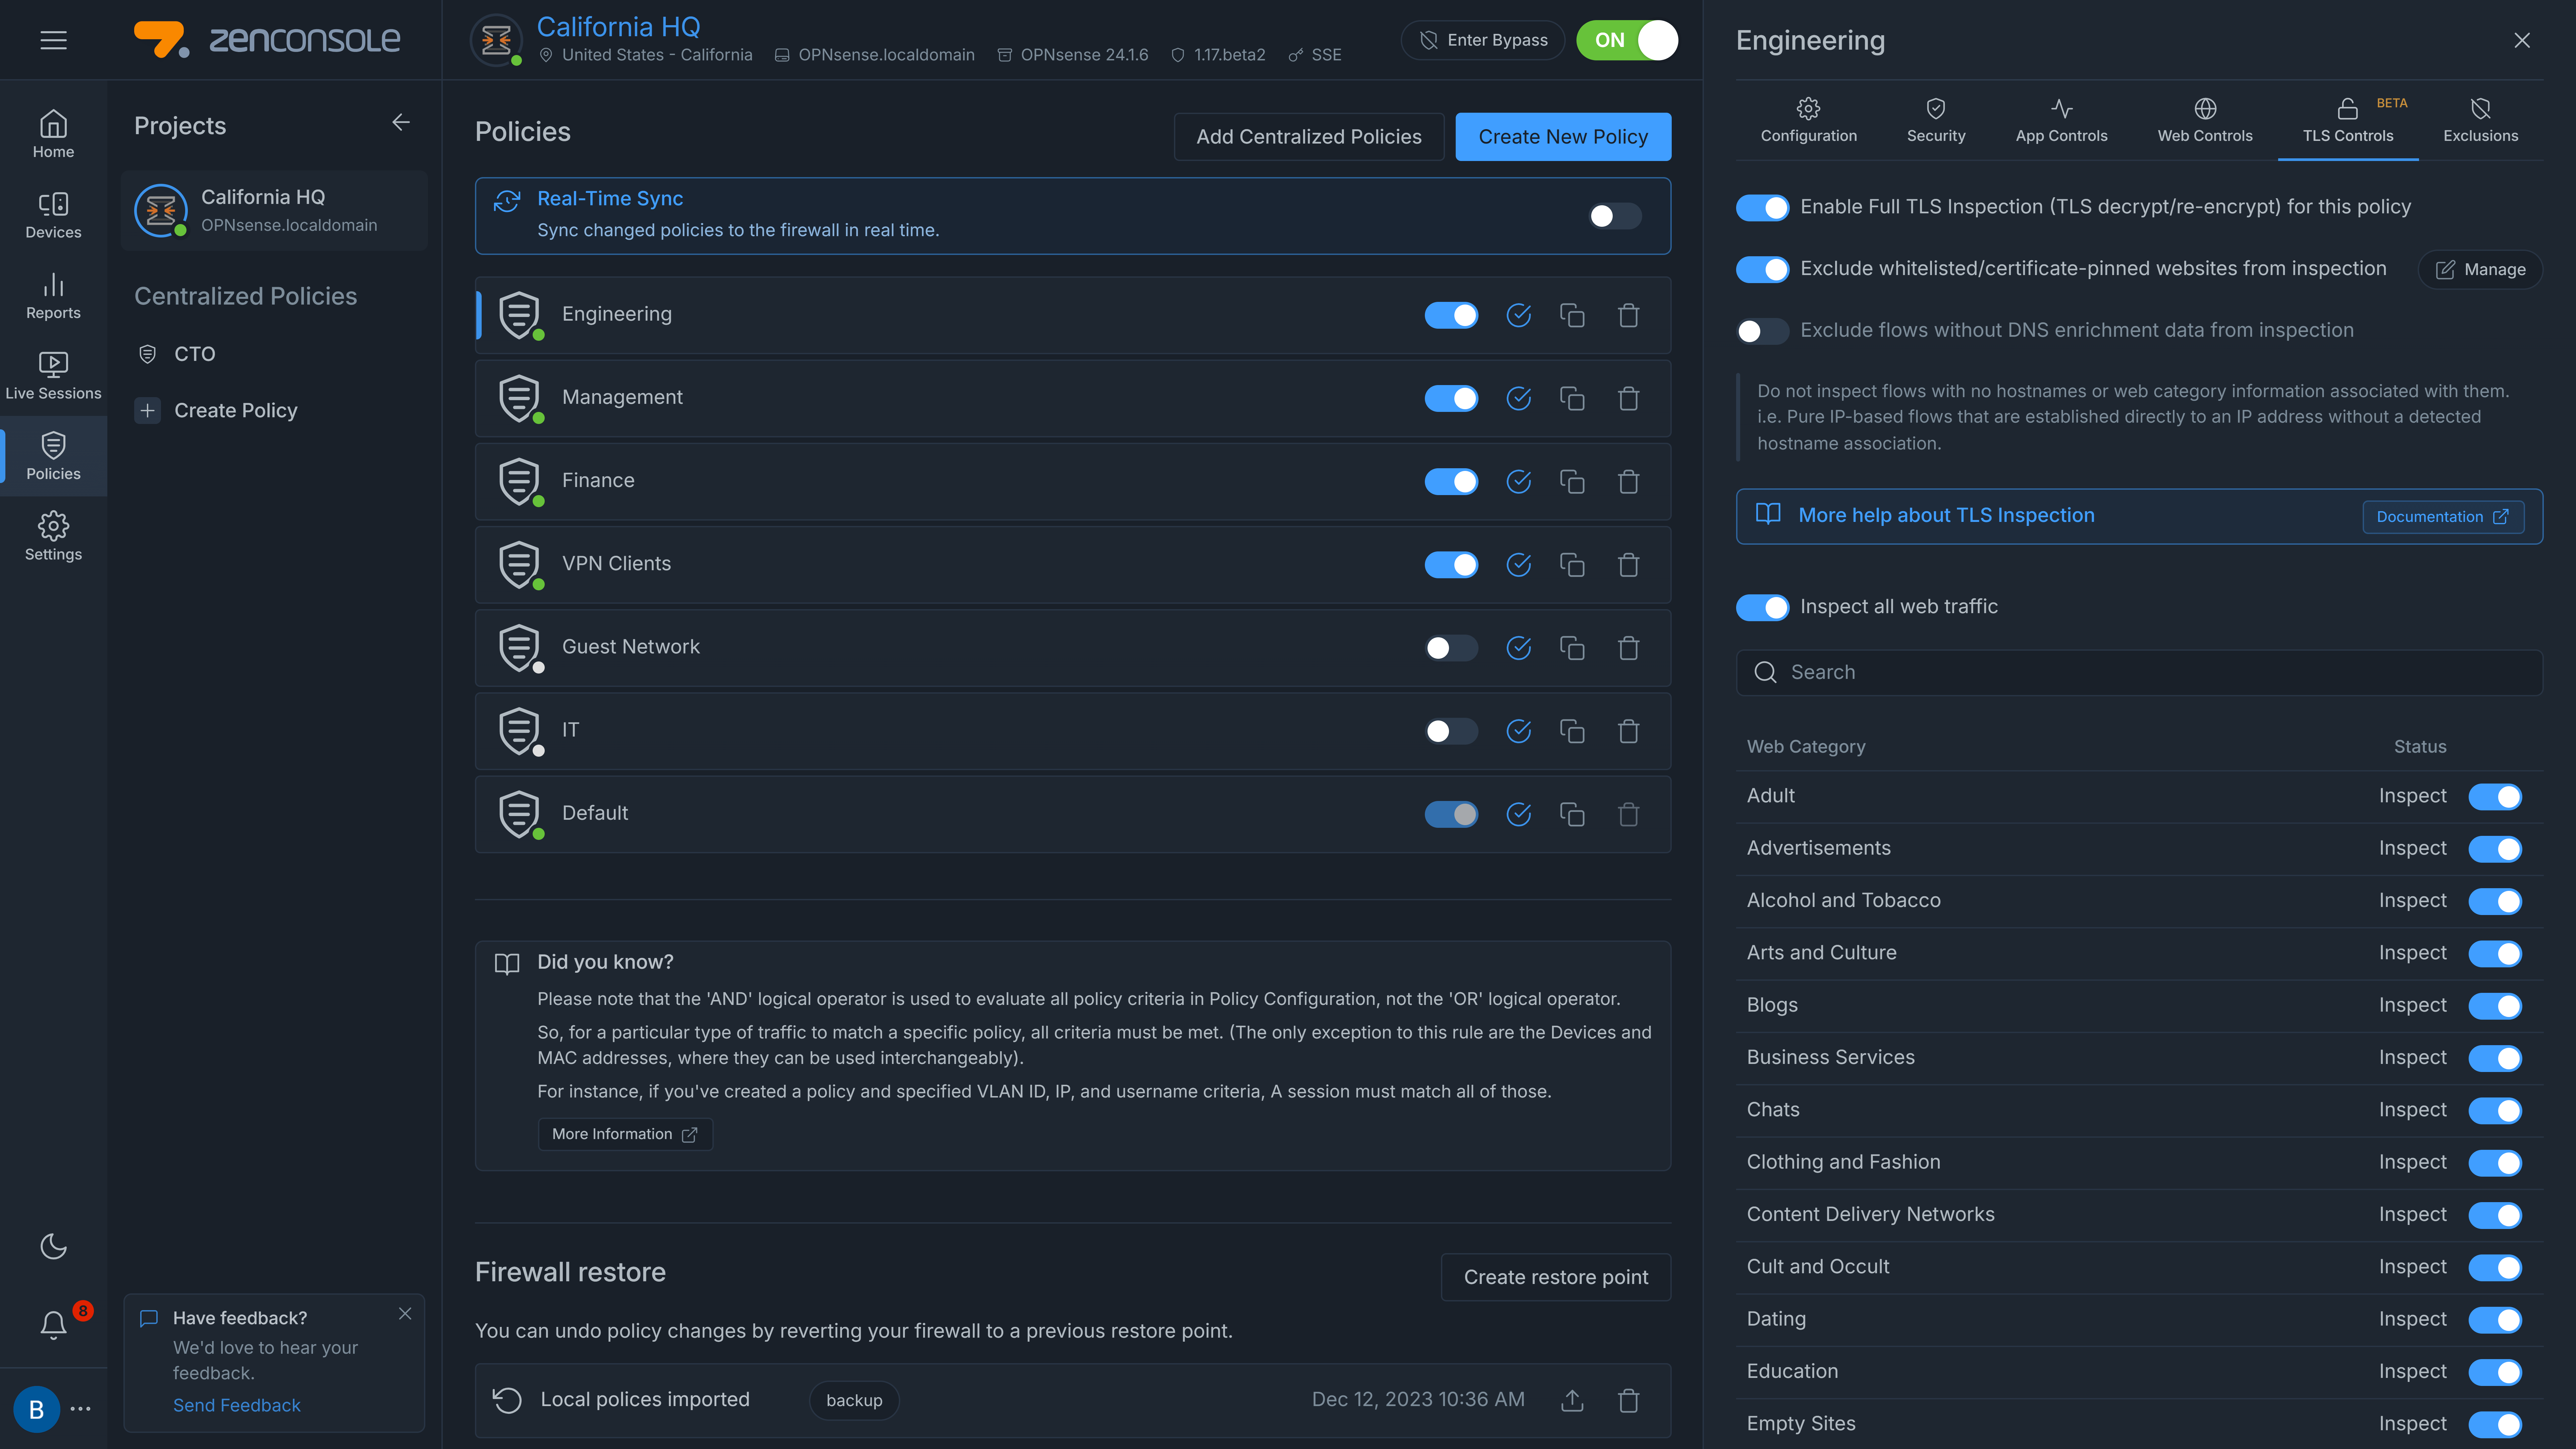This screenshot has width=2576, height=1449.
Task: Open the user account ellipsis menu
Action: [81, 1409]
